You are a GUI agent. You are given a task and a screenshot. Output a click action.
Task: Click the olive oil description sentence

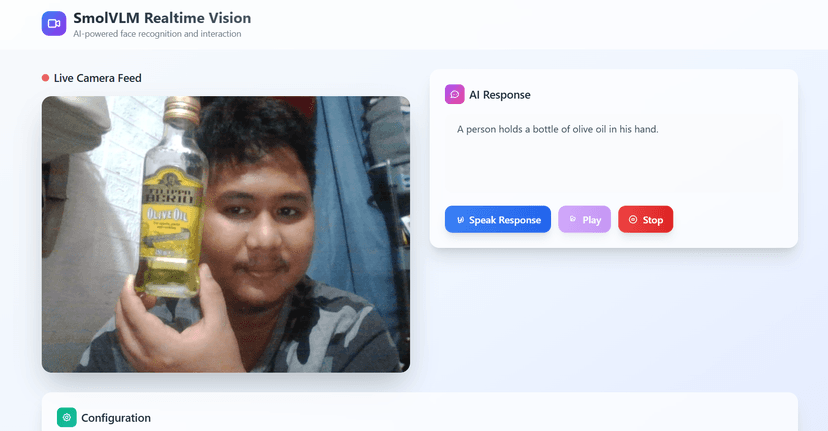557,129
